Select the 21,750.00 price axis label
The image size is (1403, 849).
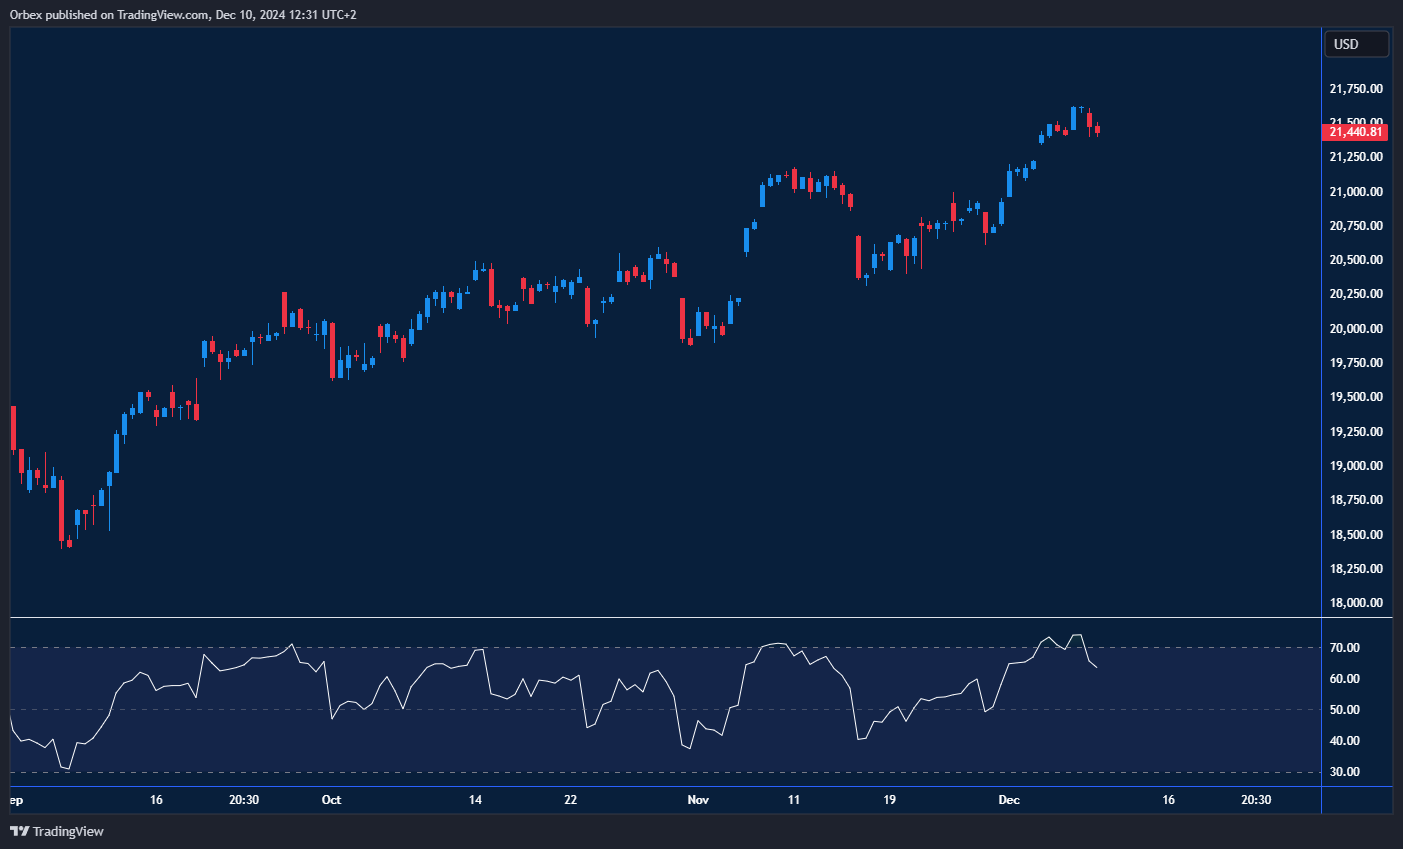tap(1355, 89)
